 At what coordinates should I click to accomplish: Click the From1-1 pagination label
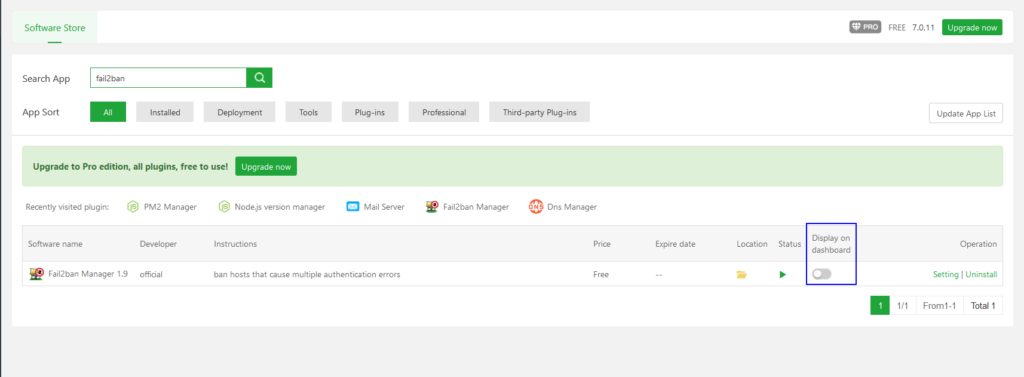[939, 305]
